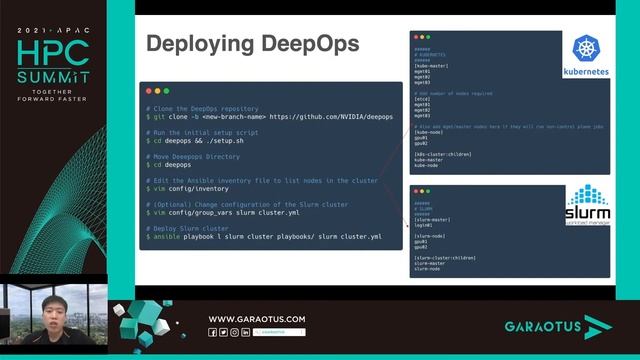Click the Twitter icon in the footer
This screenshot has height=360, width=640.
pos(223,332)
